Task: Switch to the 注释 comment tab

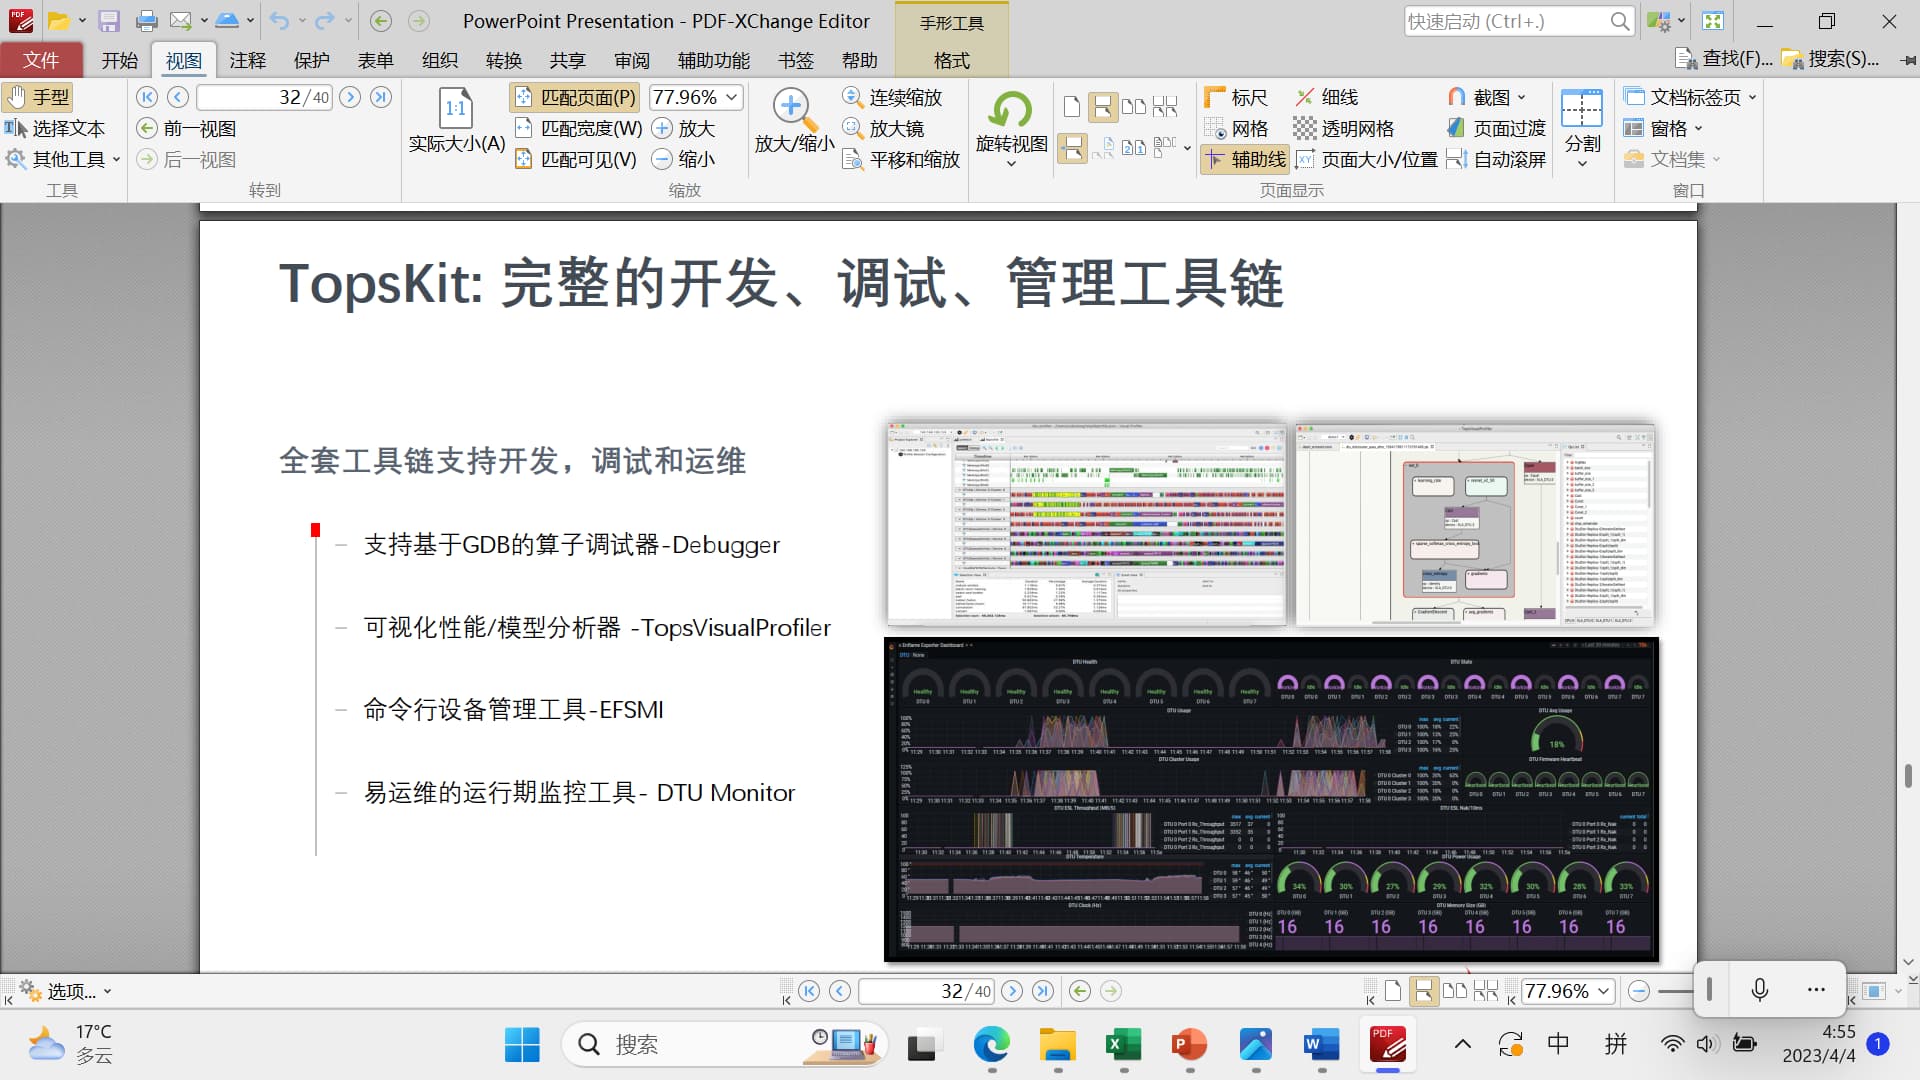Action: (247, 60)
